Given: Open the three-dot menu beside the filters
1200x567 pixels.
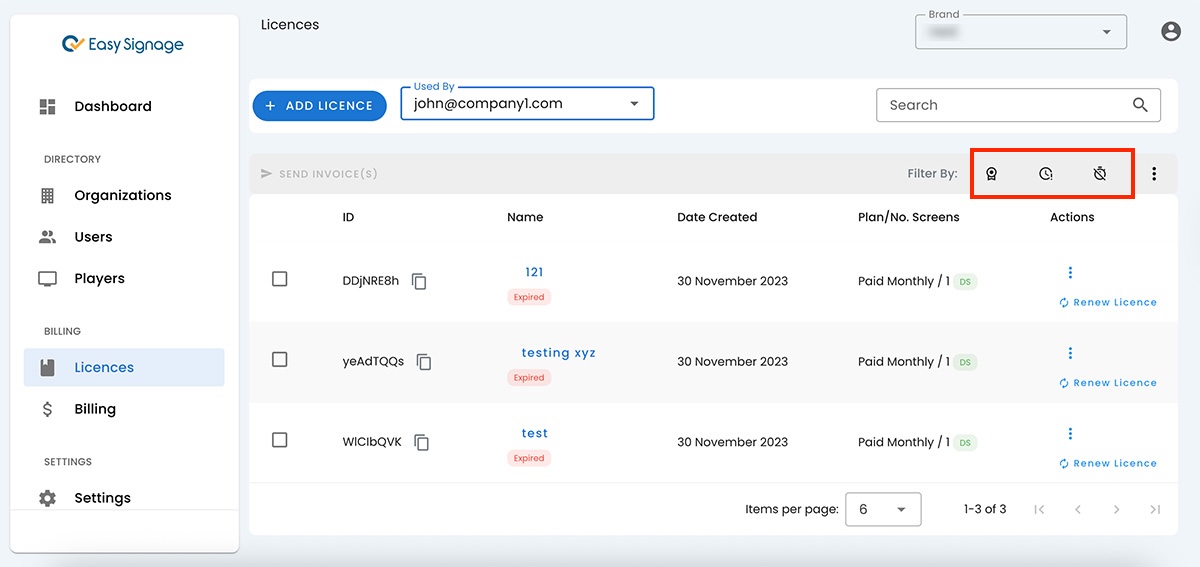Looking at the screenshot, I should [x=1154, y=174].
